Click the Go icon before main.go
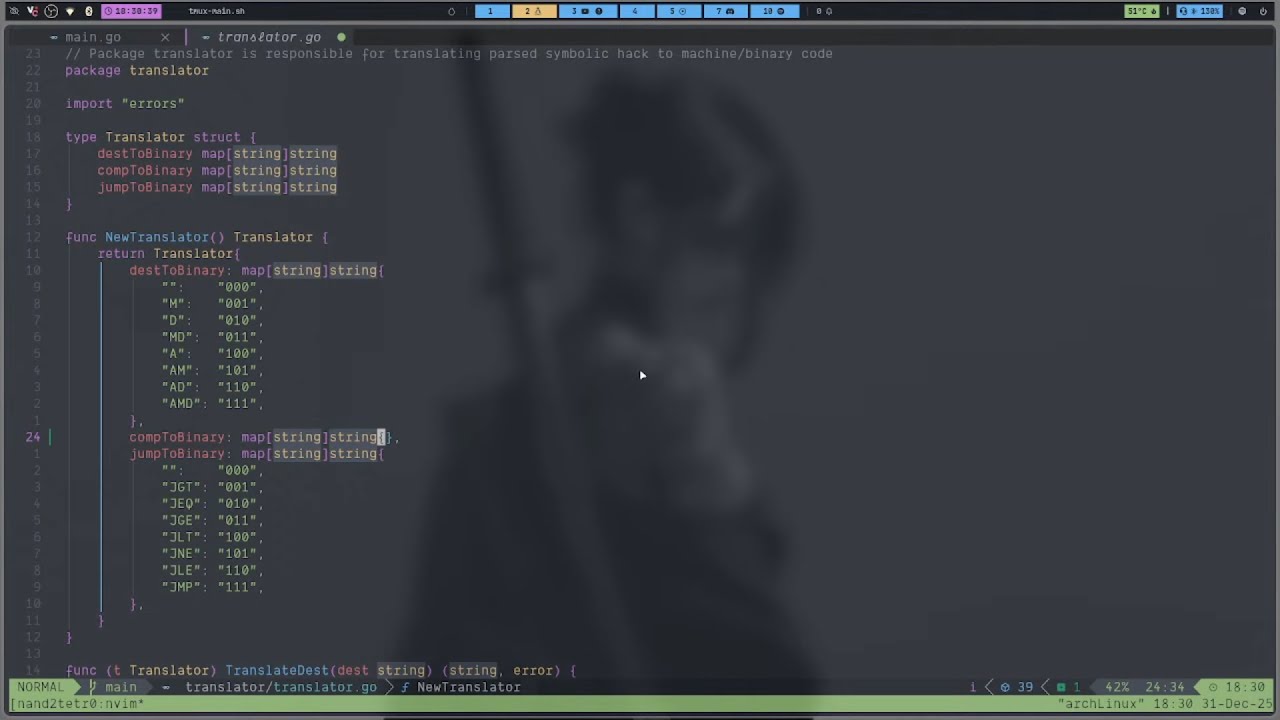The height and width of the screenshot is (720, 1280). pos(54,37)
